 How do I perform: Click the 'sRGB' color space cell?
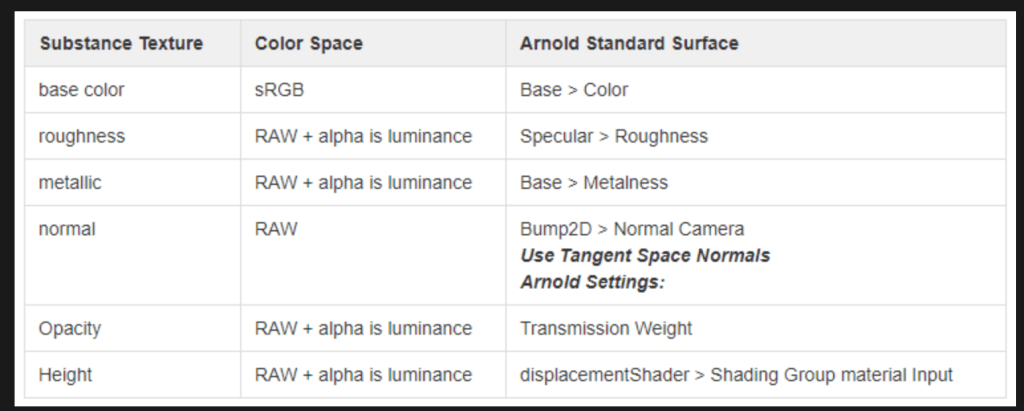tap(279, 90)
